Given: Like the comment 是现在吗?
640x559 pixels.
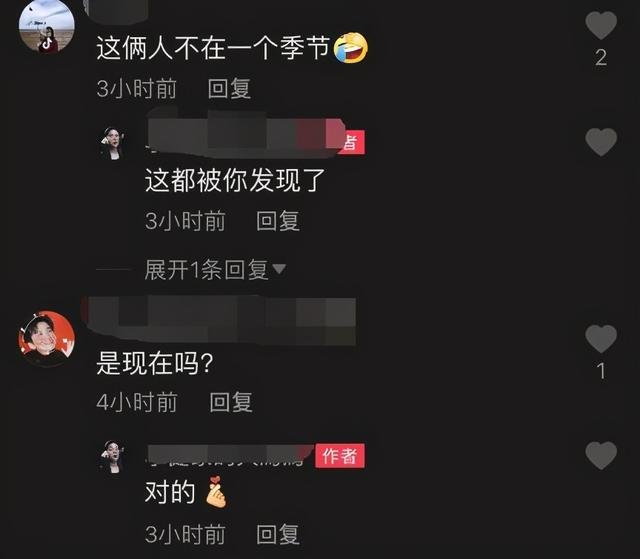Looking at the screenshot, I should [601, 339].
